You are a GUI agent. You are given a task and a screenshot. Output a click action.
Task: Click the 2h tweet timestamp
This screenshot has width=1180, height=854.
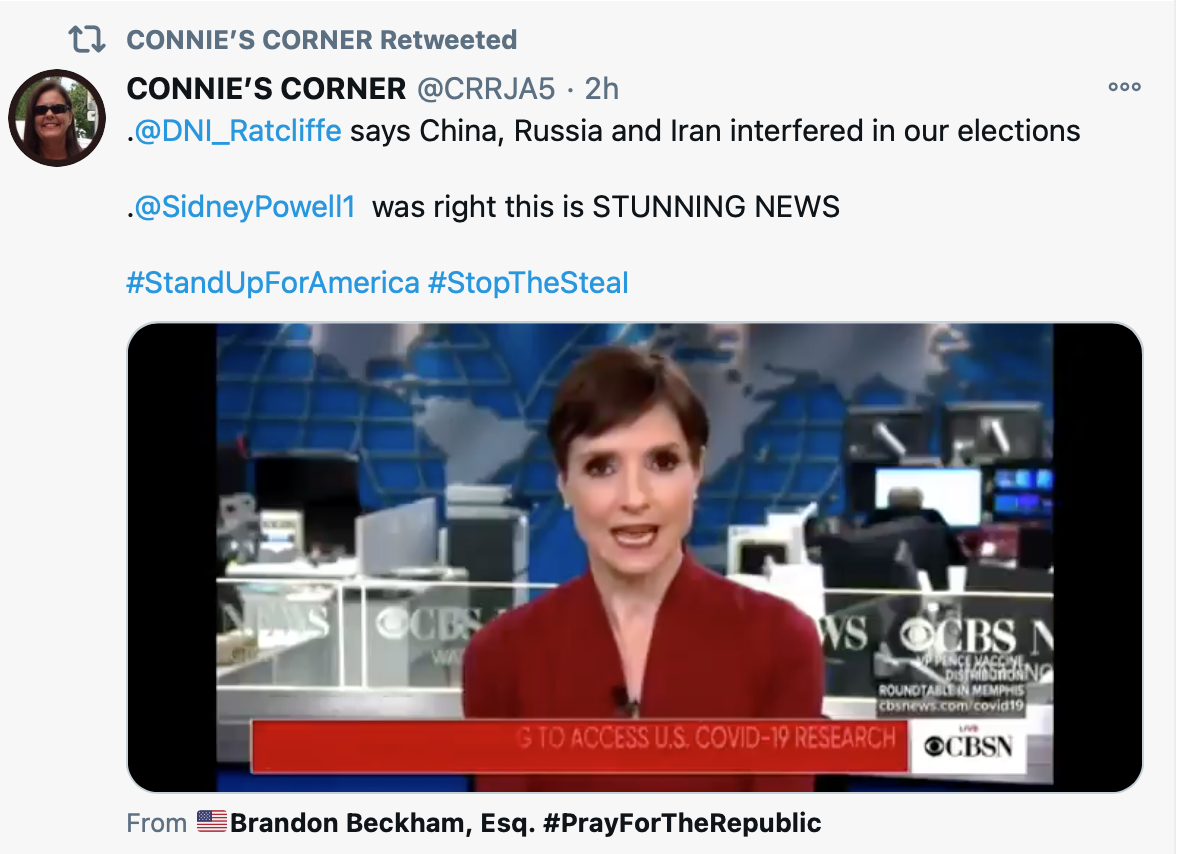click(602, 89)
